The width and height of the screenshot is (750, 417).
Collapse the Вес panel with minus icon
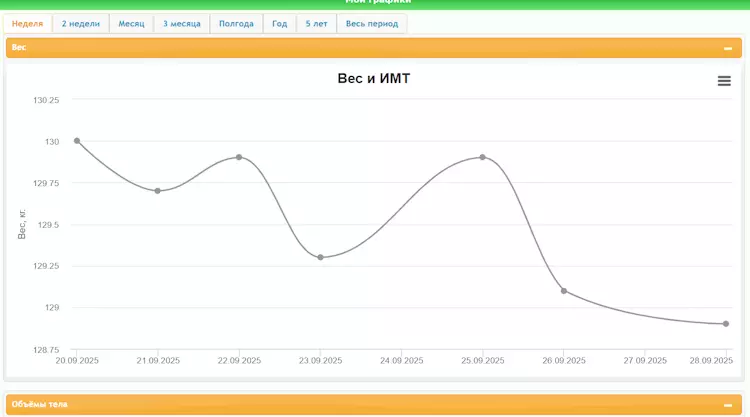[x=728, y=48]
